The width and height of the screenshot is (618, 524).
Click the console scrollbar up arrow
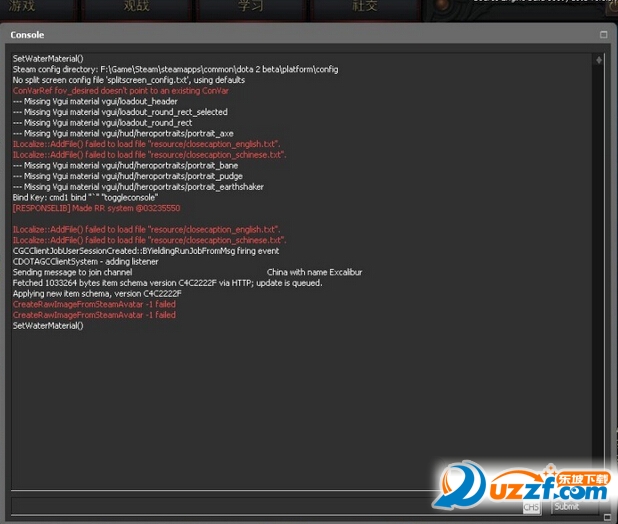tap(599, 60)
